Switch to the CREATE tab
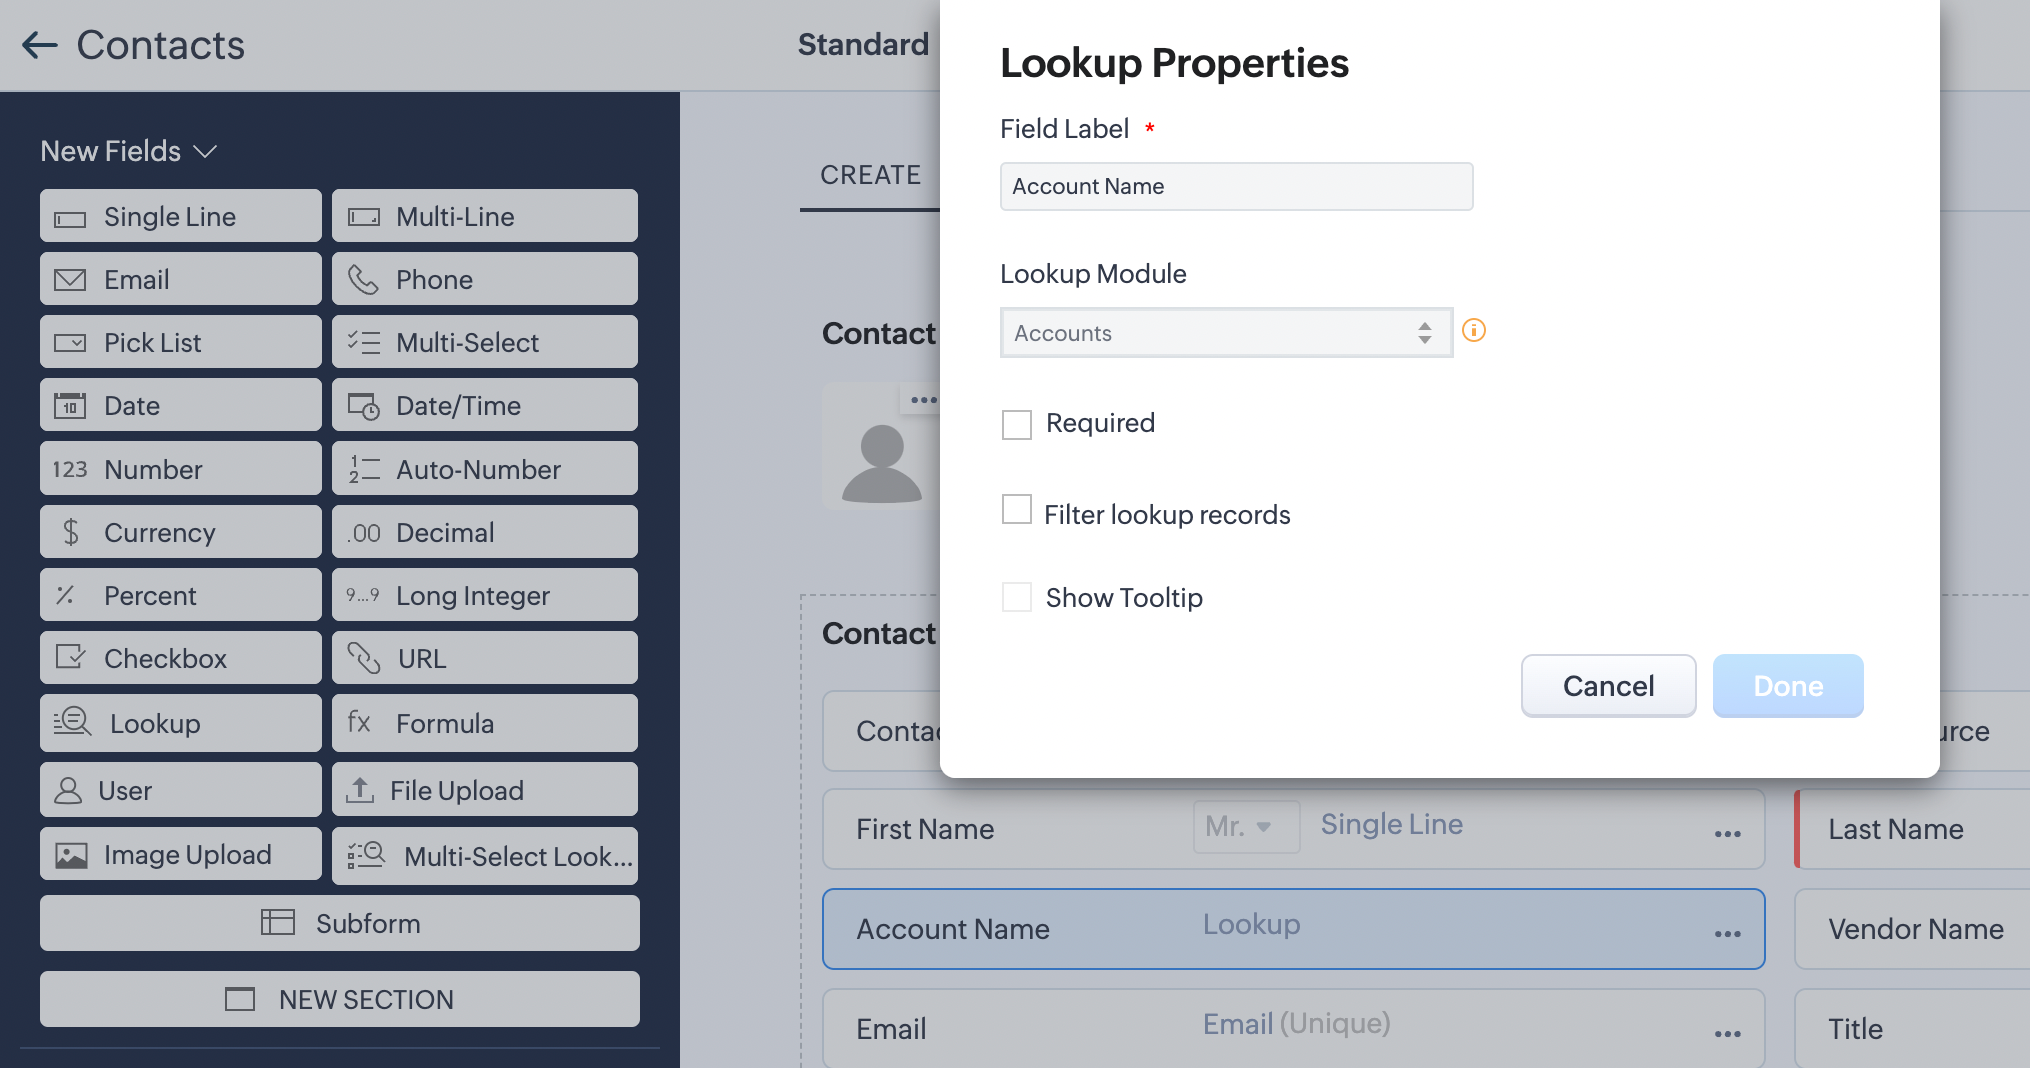Screen dimensions: 2030x1068 click(x=870, y=175)
